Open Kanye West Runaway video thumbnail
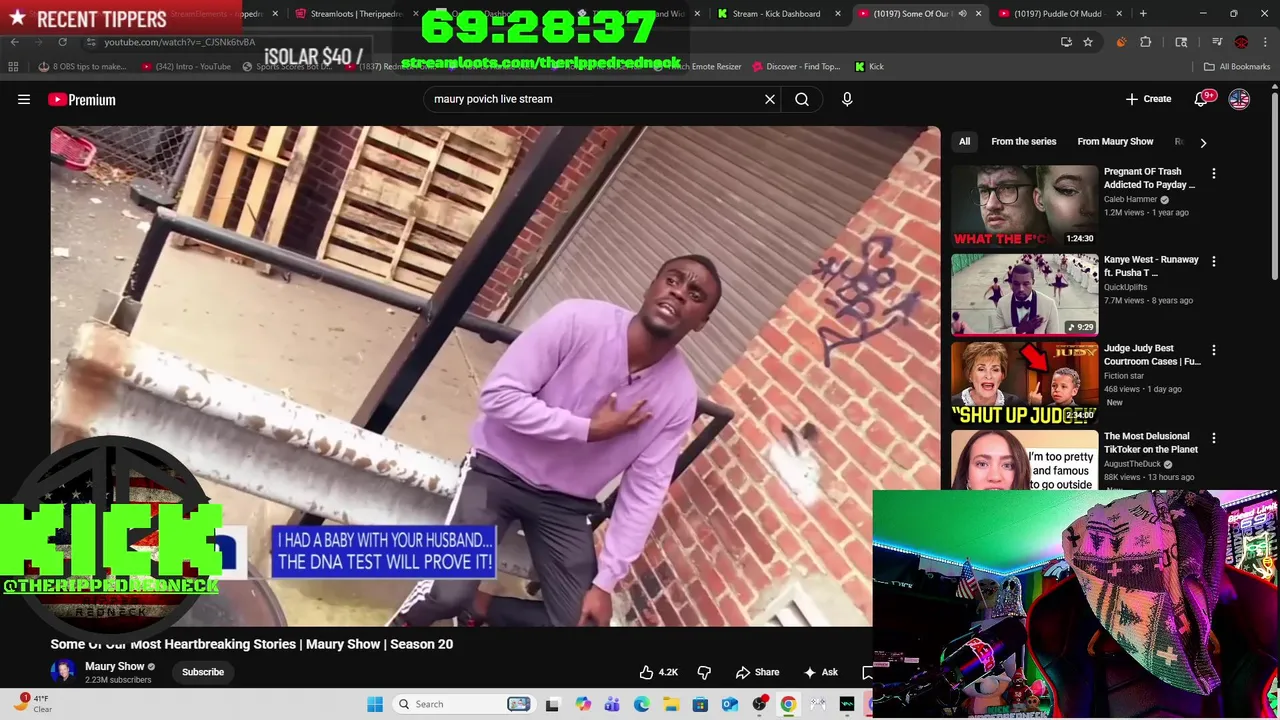 (1024, 294)
